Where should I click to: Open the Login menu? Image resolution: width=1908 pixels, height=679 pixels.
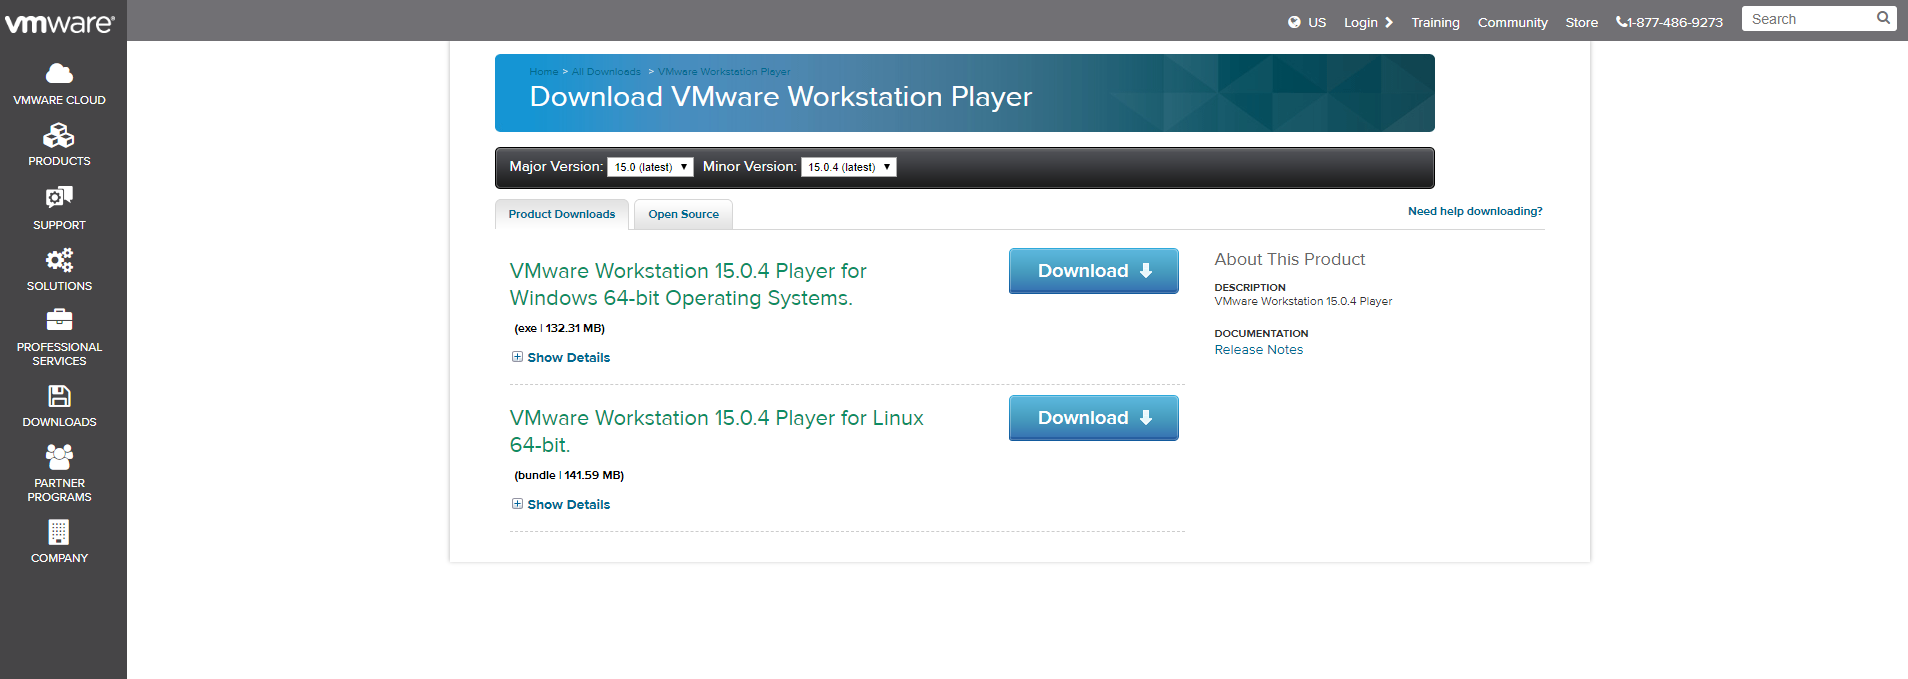[x=1368, y=22]
